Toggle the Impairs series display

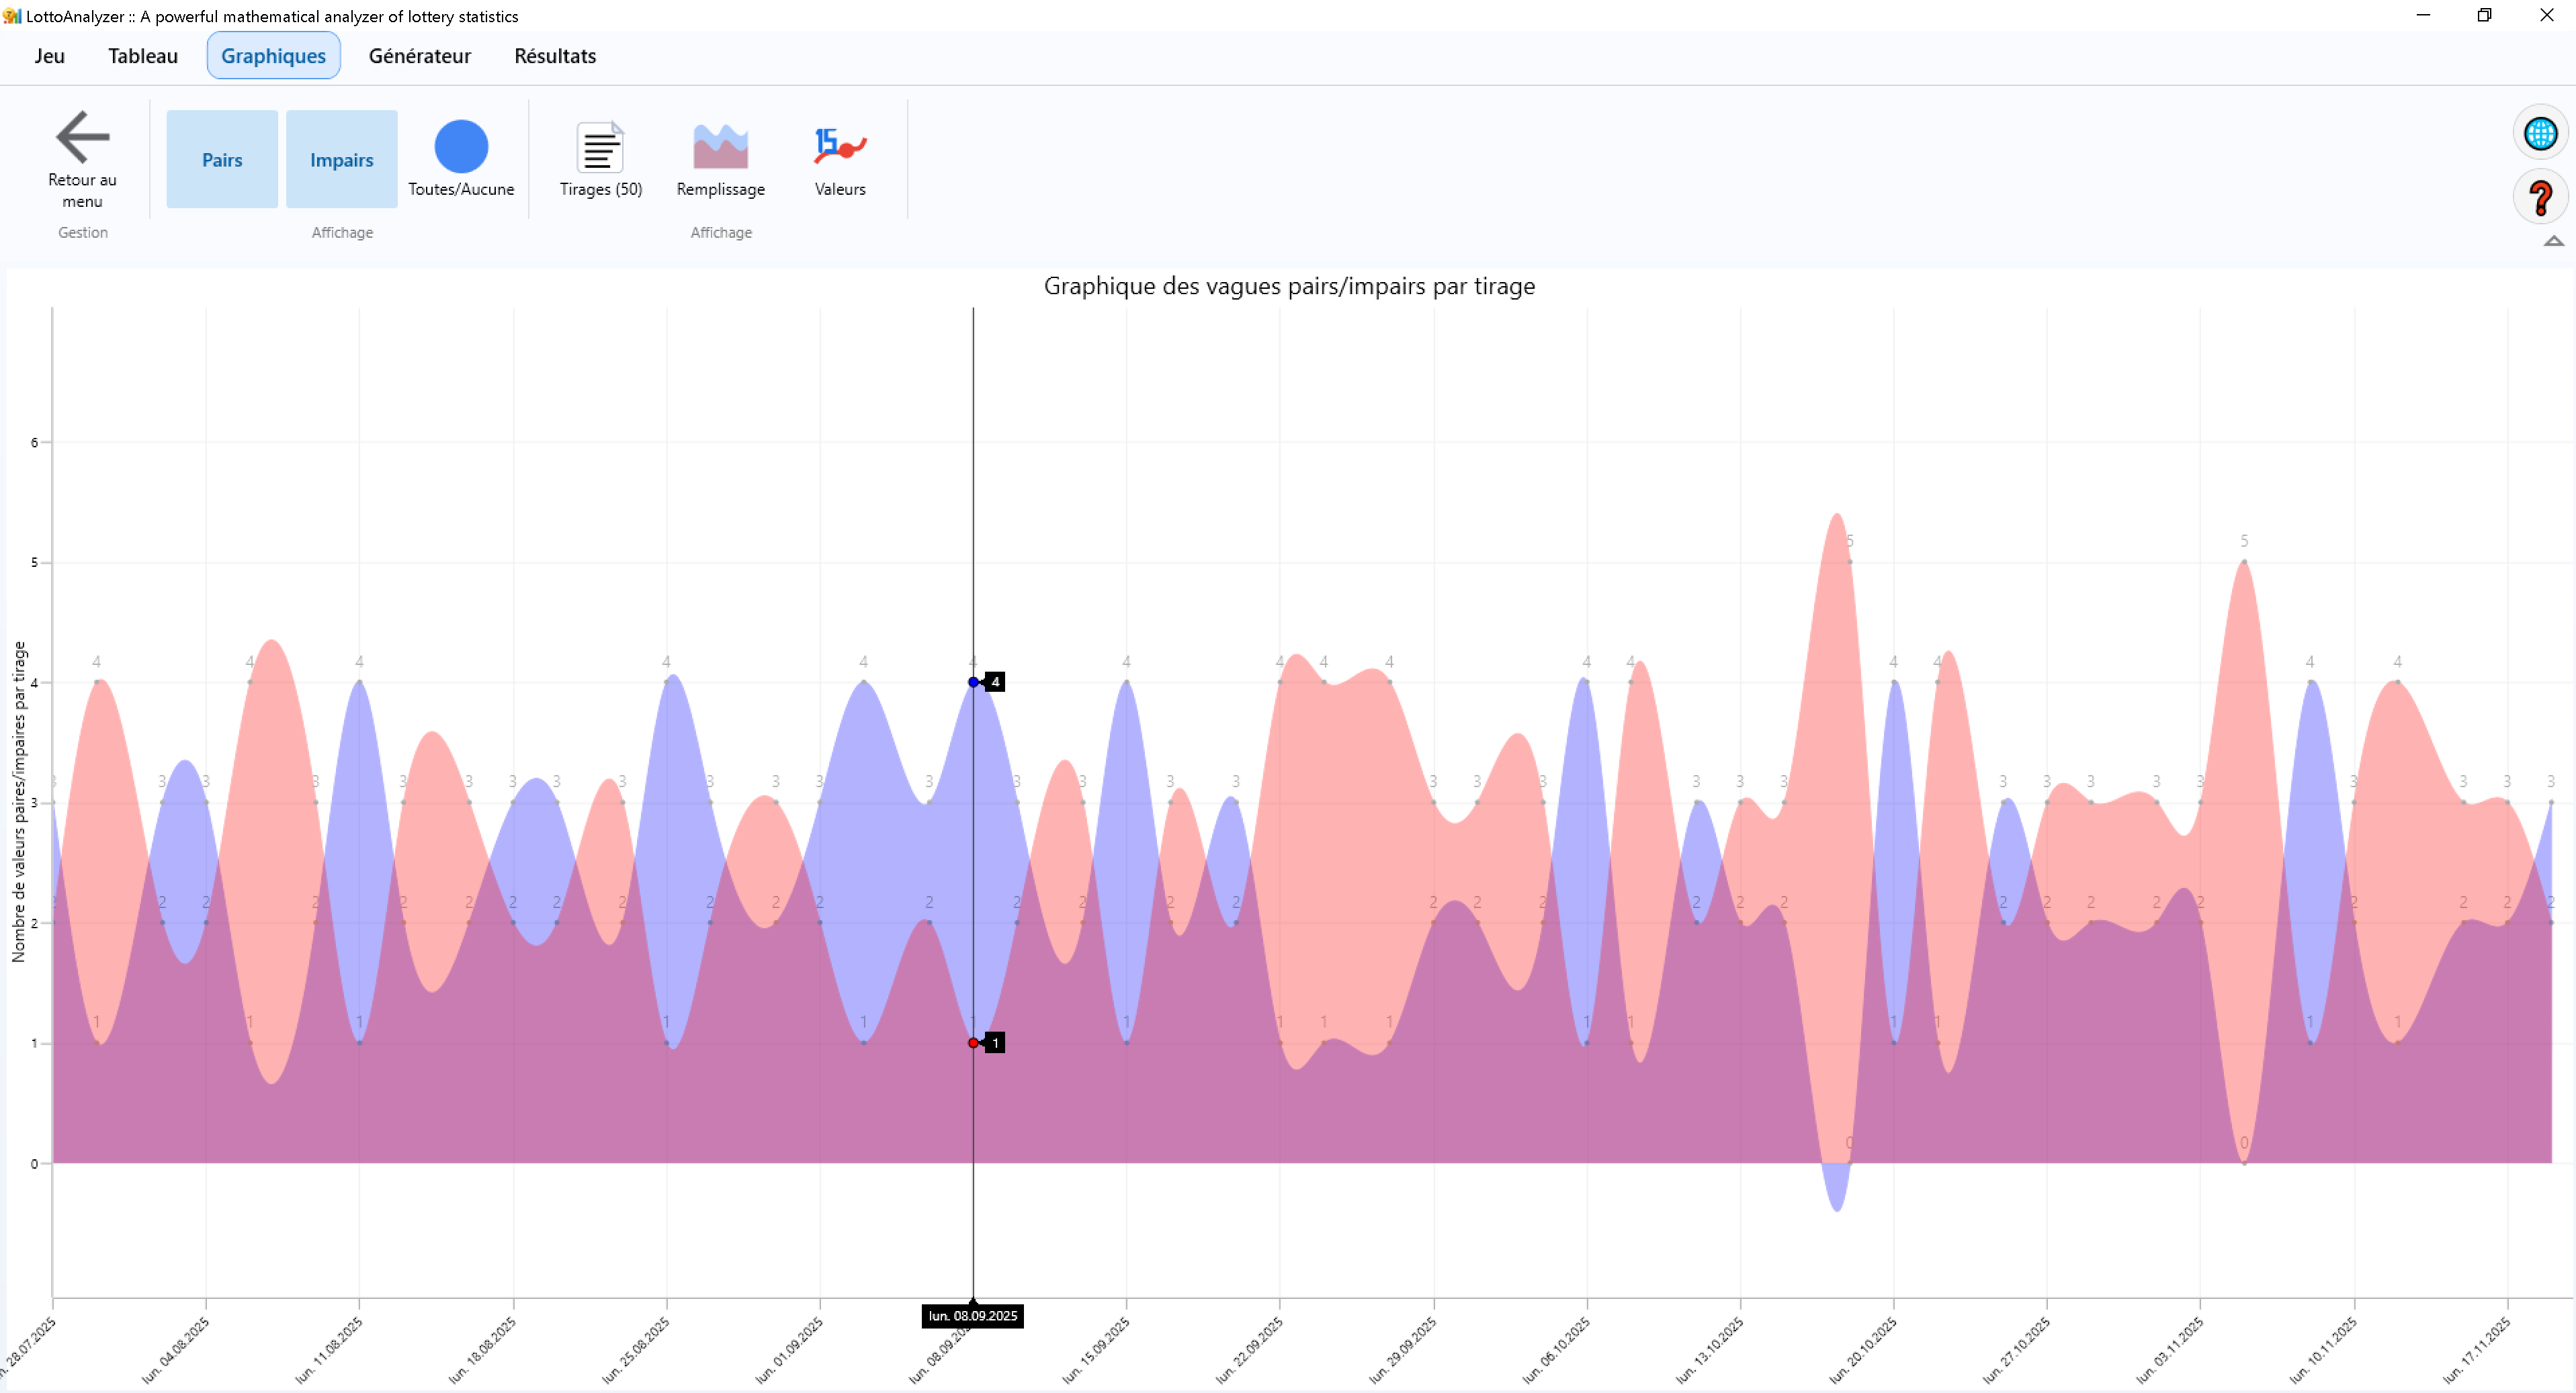[342, 160]
